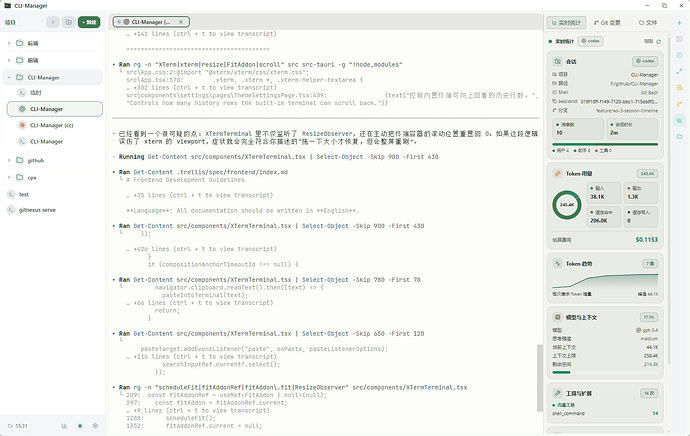The image size is (690, 436).
Task: Switch to the Git 变更 tab
Action: click(x=607, y=22)
